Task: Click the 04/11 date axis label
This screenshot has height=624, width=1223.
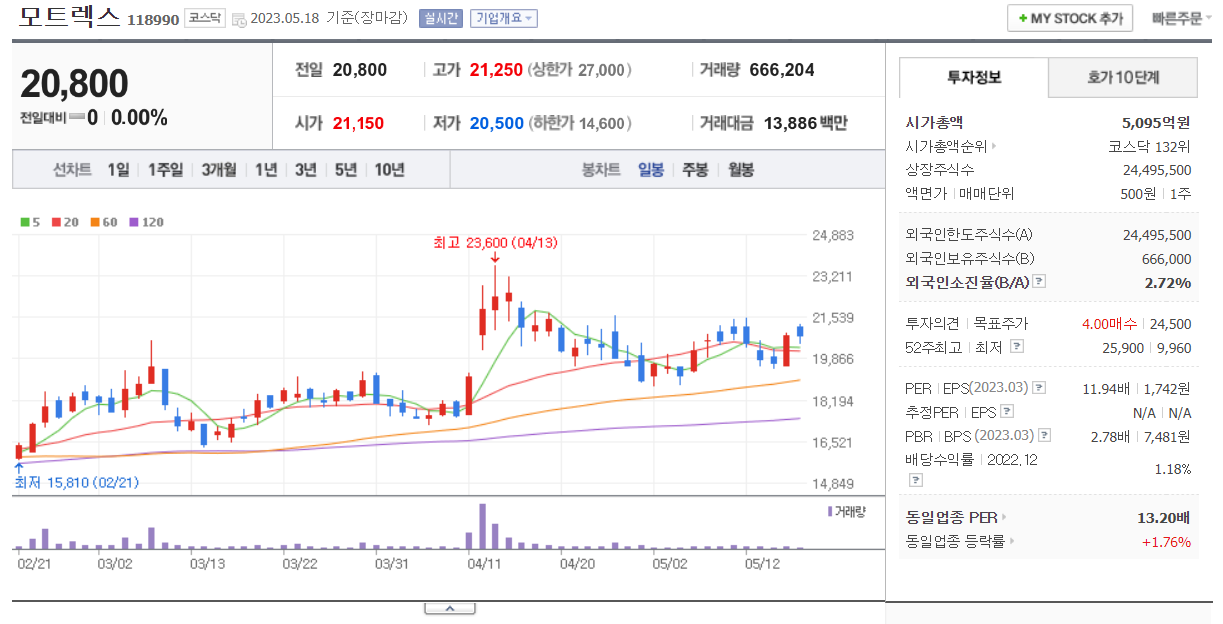Action: (484, 564)
